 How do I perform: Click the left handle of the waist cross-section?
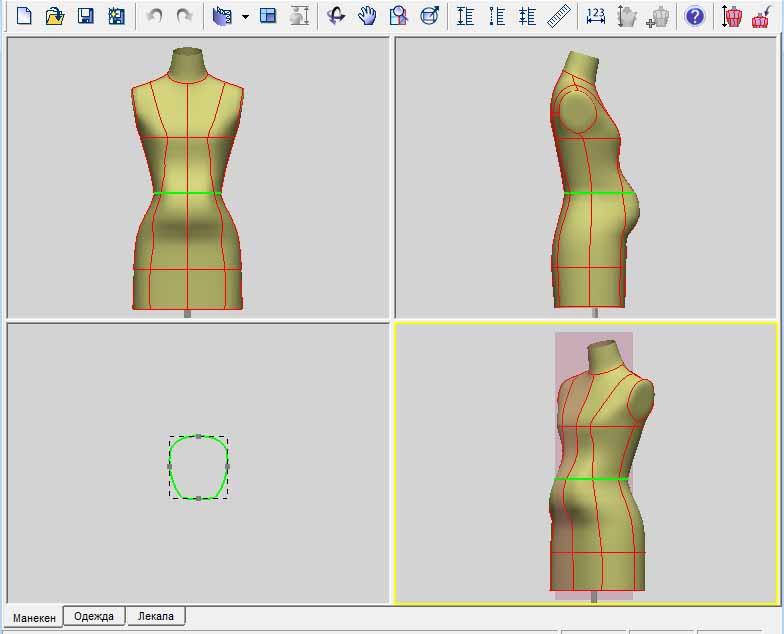[170, 466]
